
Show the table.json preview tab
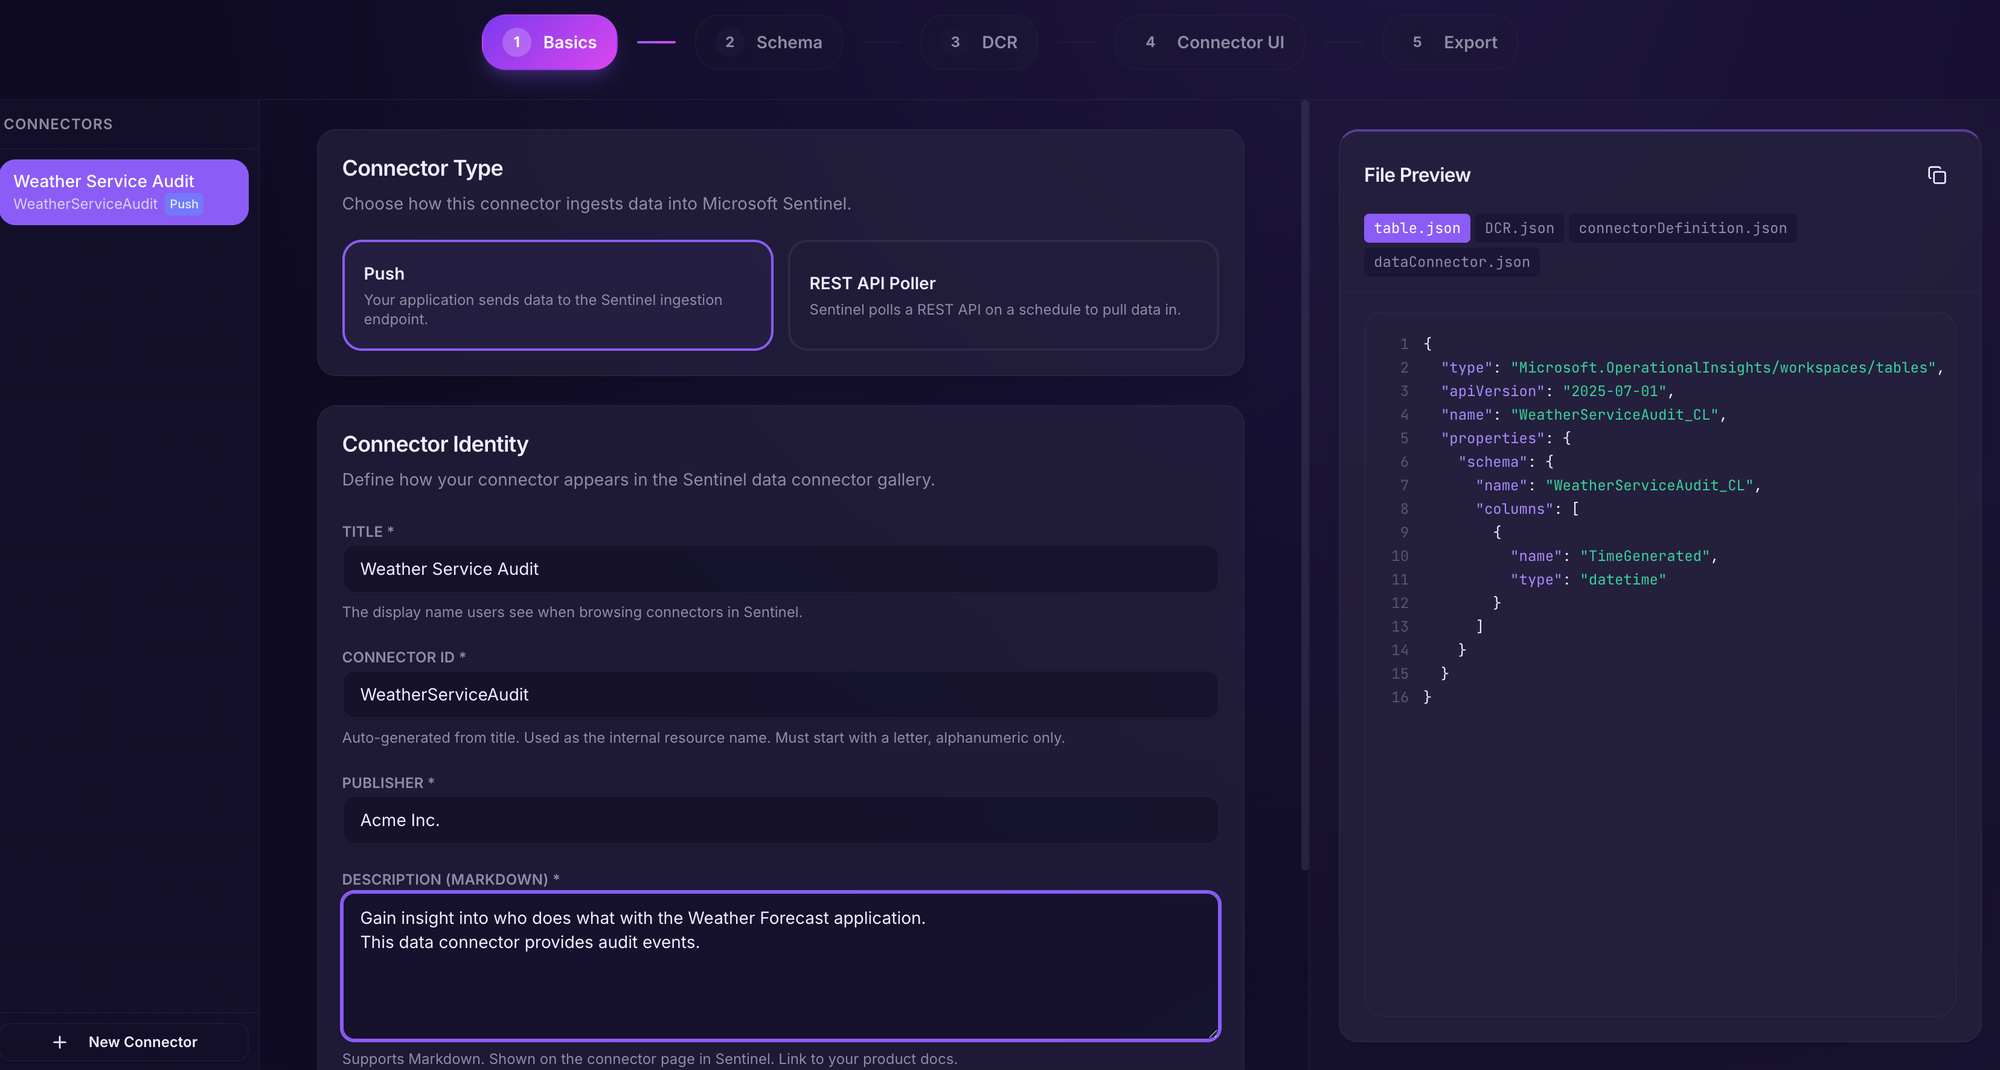(x=1416, y=228)
